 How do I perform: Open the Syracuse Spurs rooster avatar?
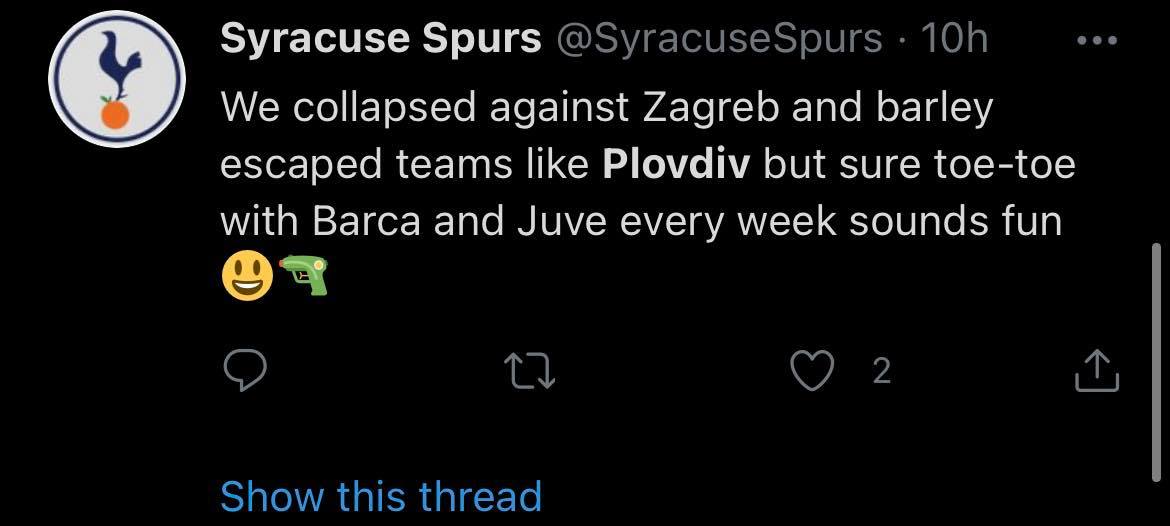[x=117, y=78]
